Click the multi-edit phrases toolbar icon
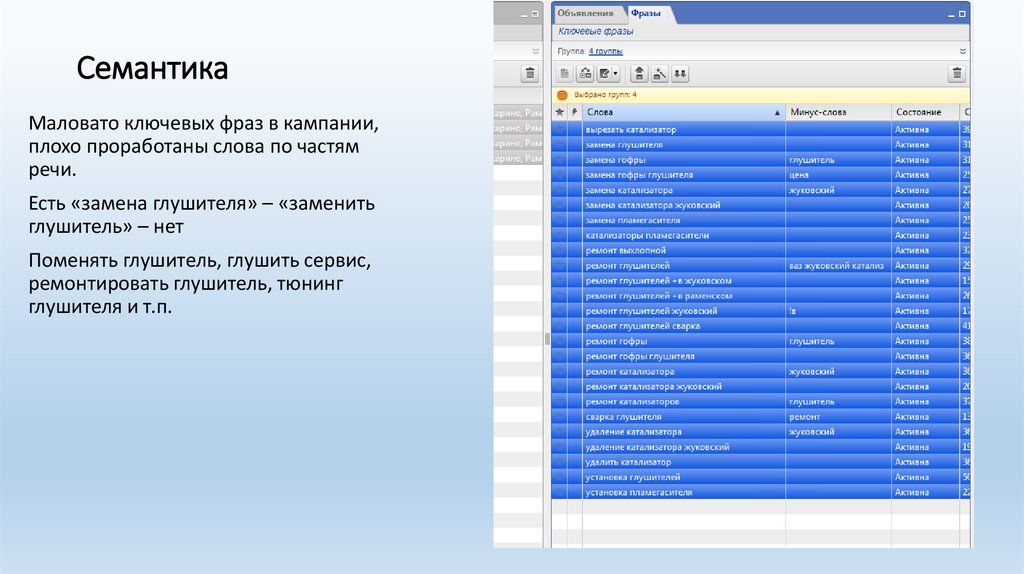Image resolution: width=1024 pixels, height=574 pixels. pyautogui.click(x=585, y=74)
